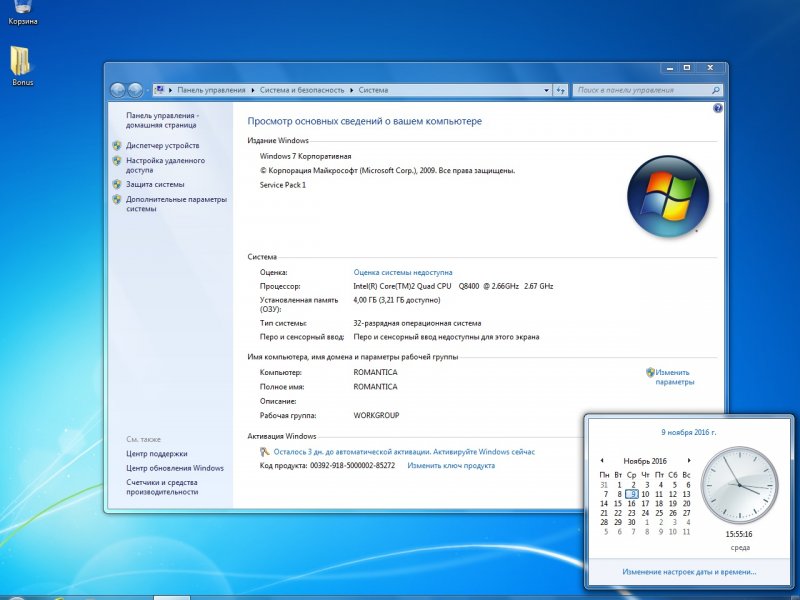Click computer name ROMANTICA next to Компьютер
Screen dimensions: 800x600
[x=375, y=372]
